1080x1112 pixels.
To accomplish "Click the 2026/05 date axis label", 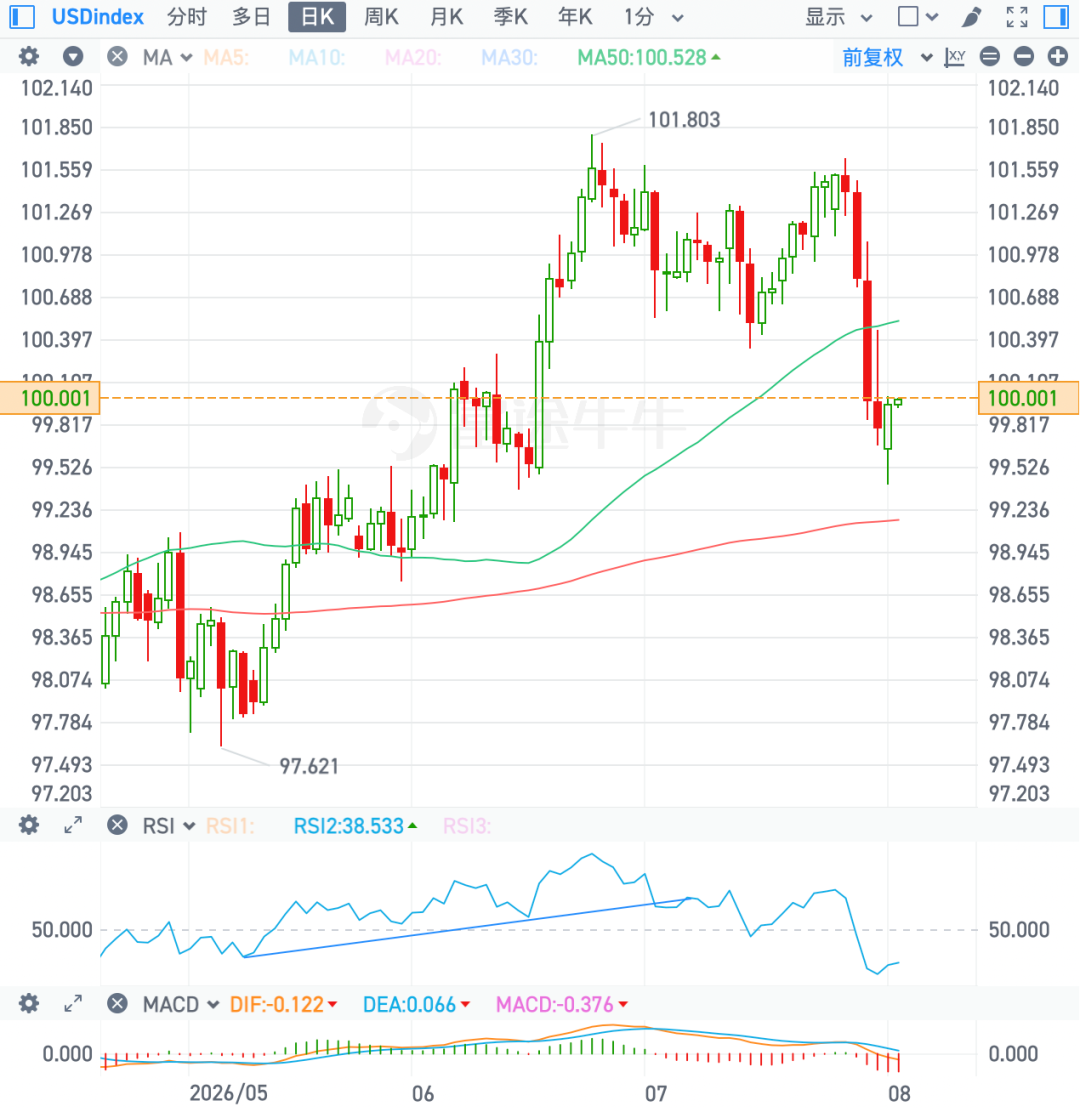I will 228,1094.
